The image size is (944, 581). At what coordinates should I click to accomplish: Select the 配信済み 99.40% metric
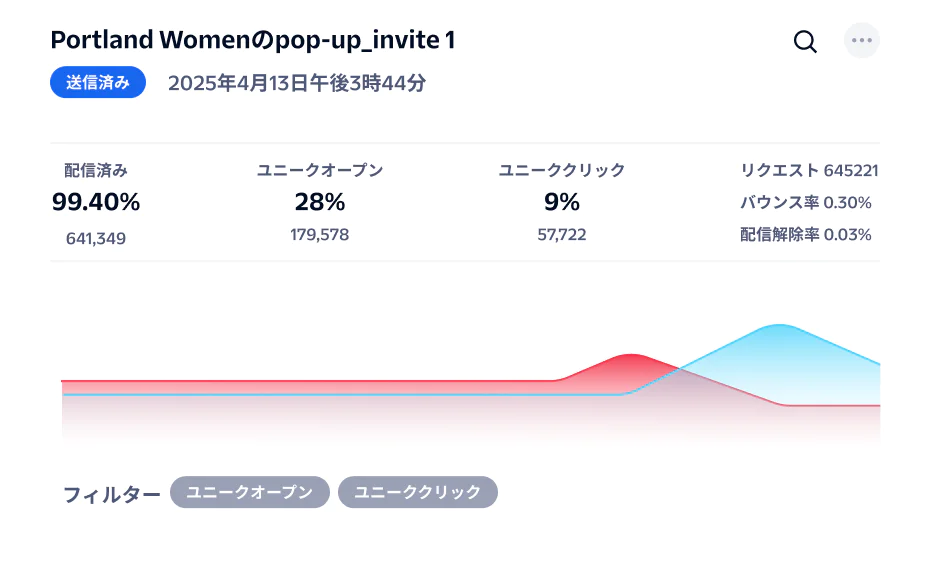[96, 202]
